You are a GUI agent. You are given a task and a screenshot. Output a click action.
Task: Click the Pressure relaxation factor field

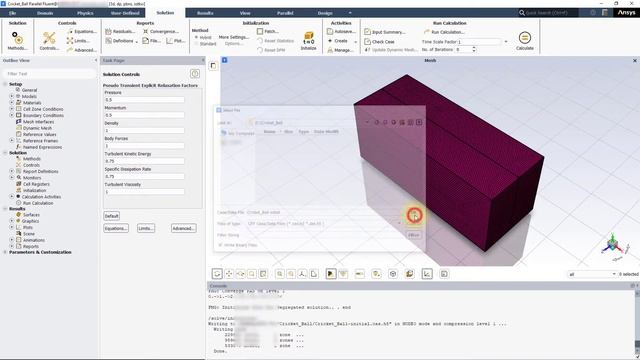point(144,100)
